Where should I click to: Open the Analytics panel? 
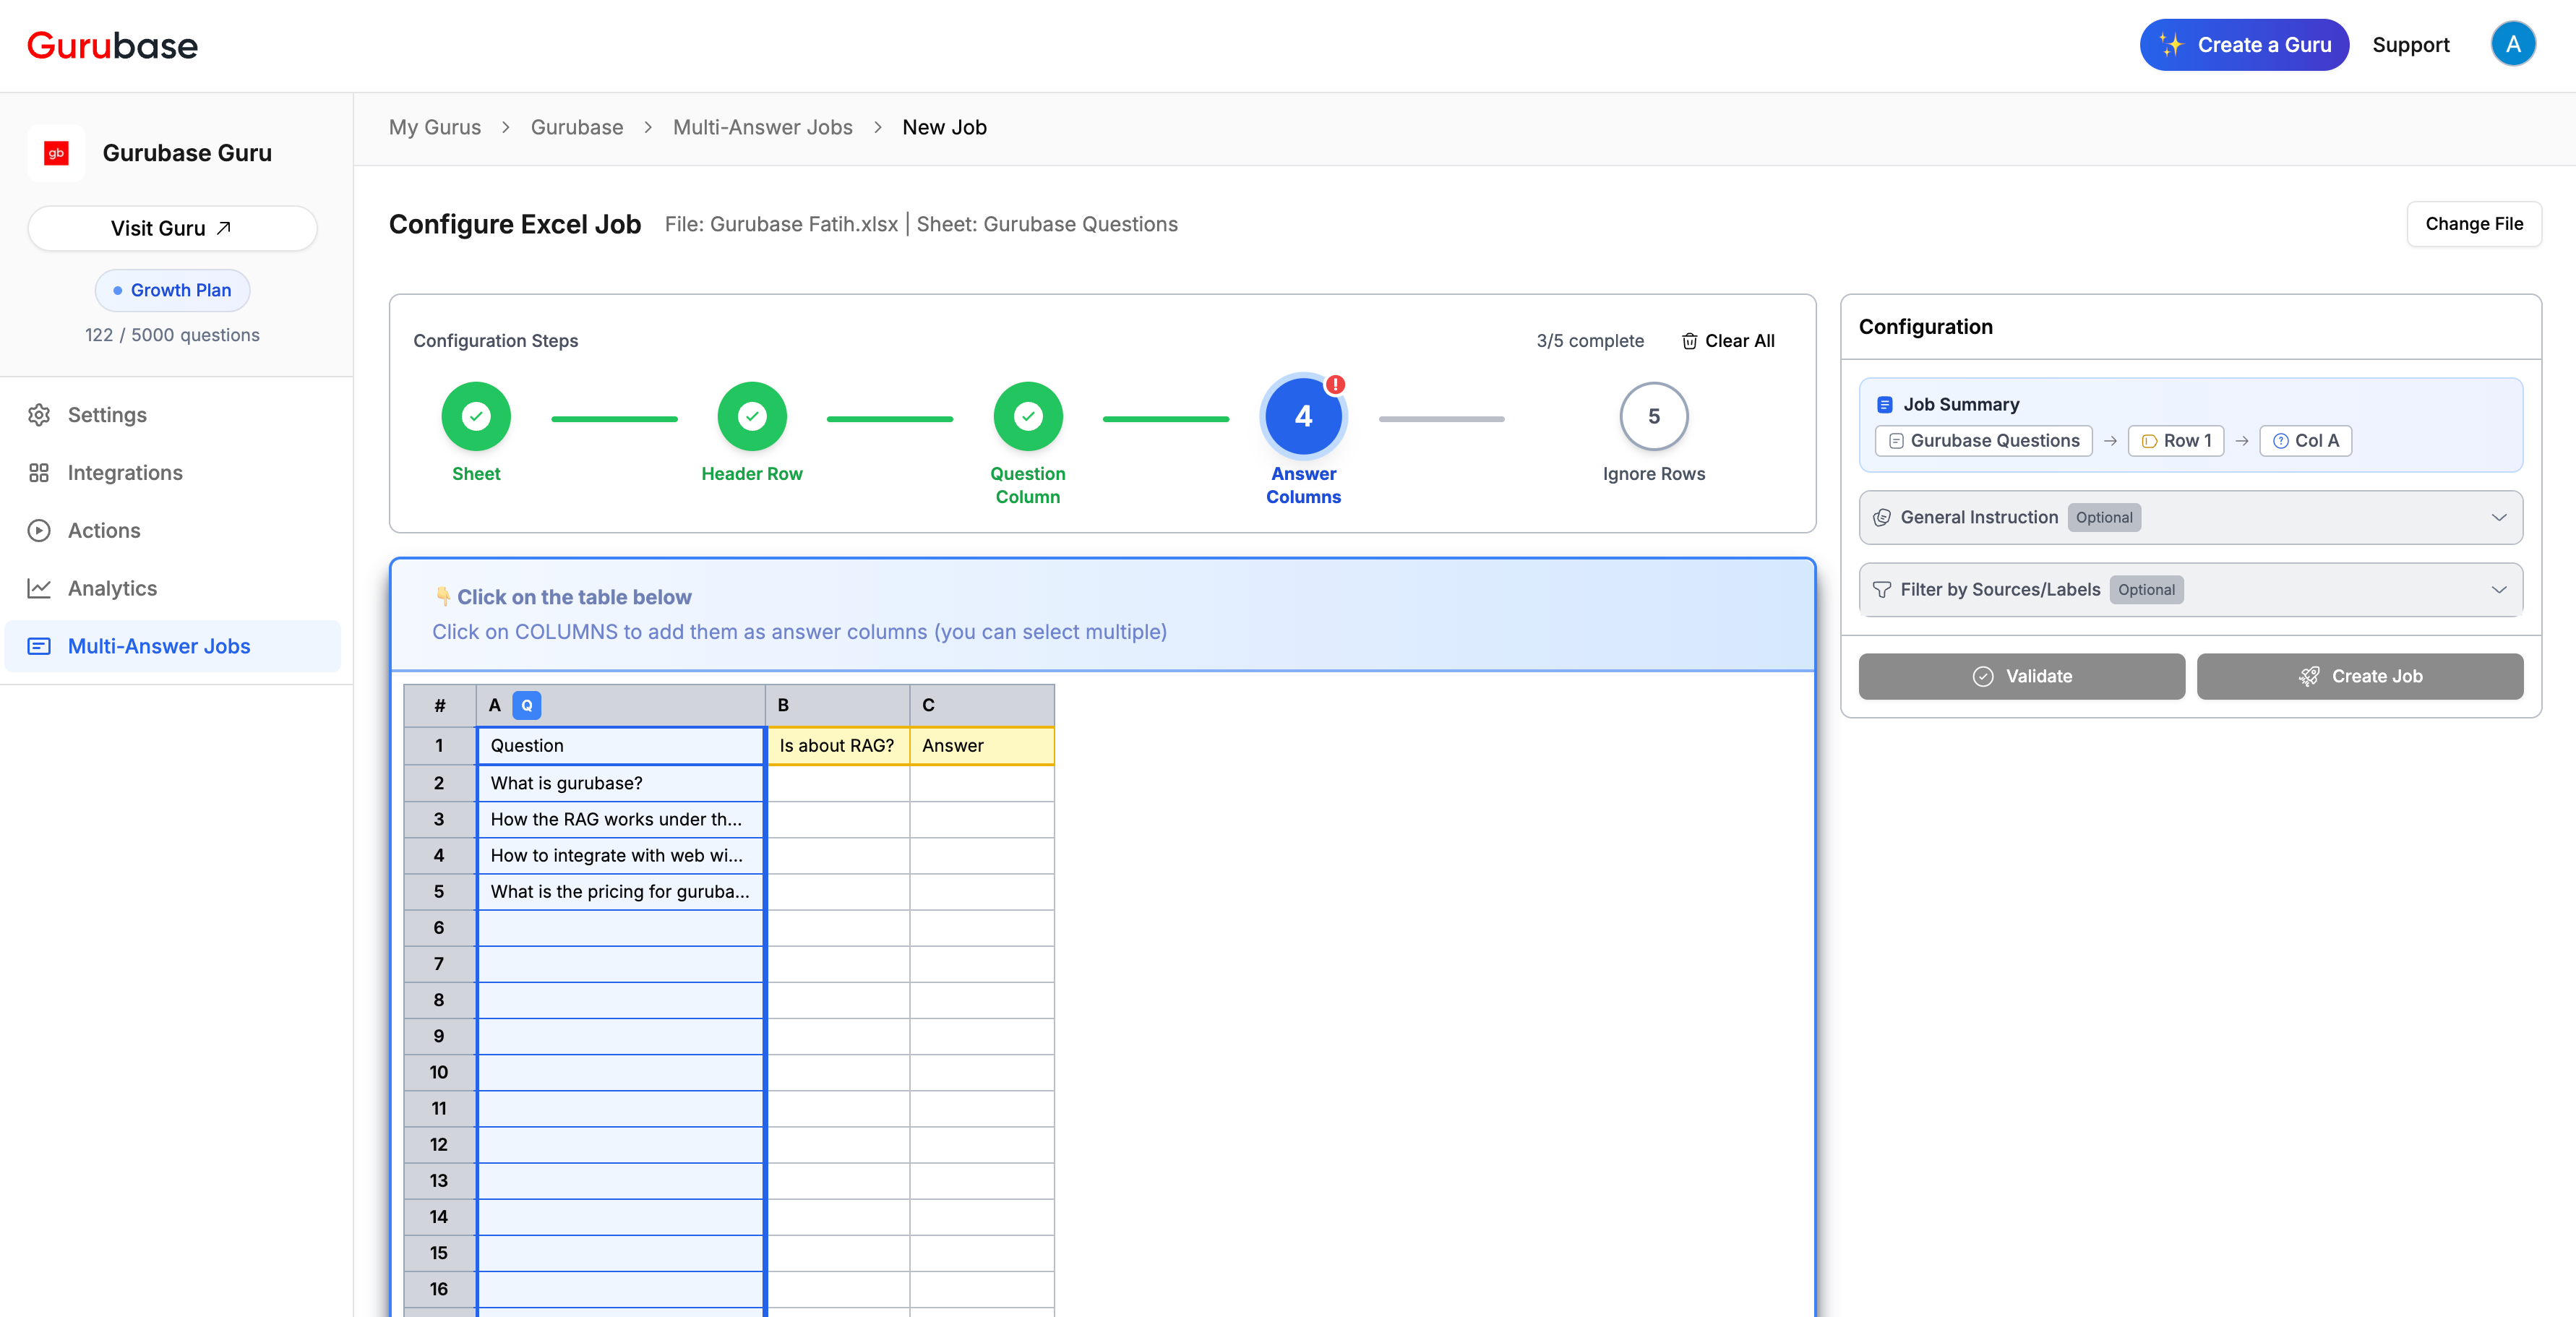(x=112, y=588)
